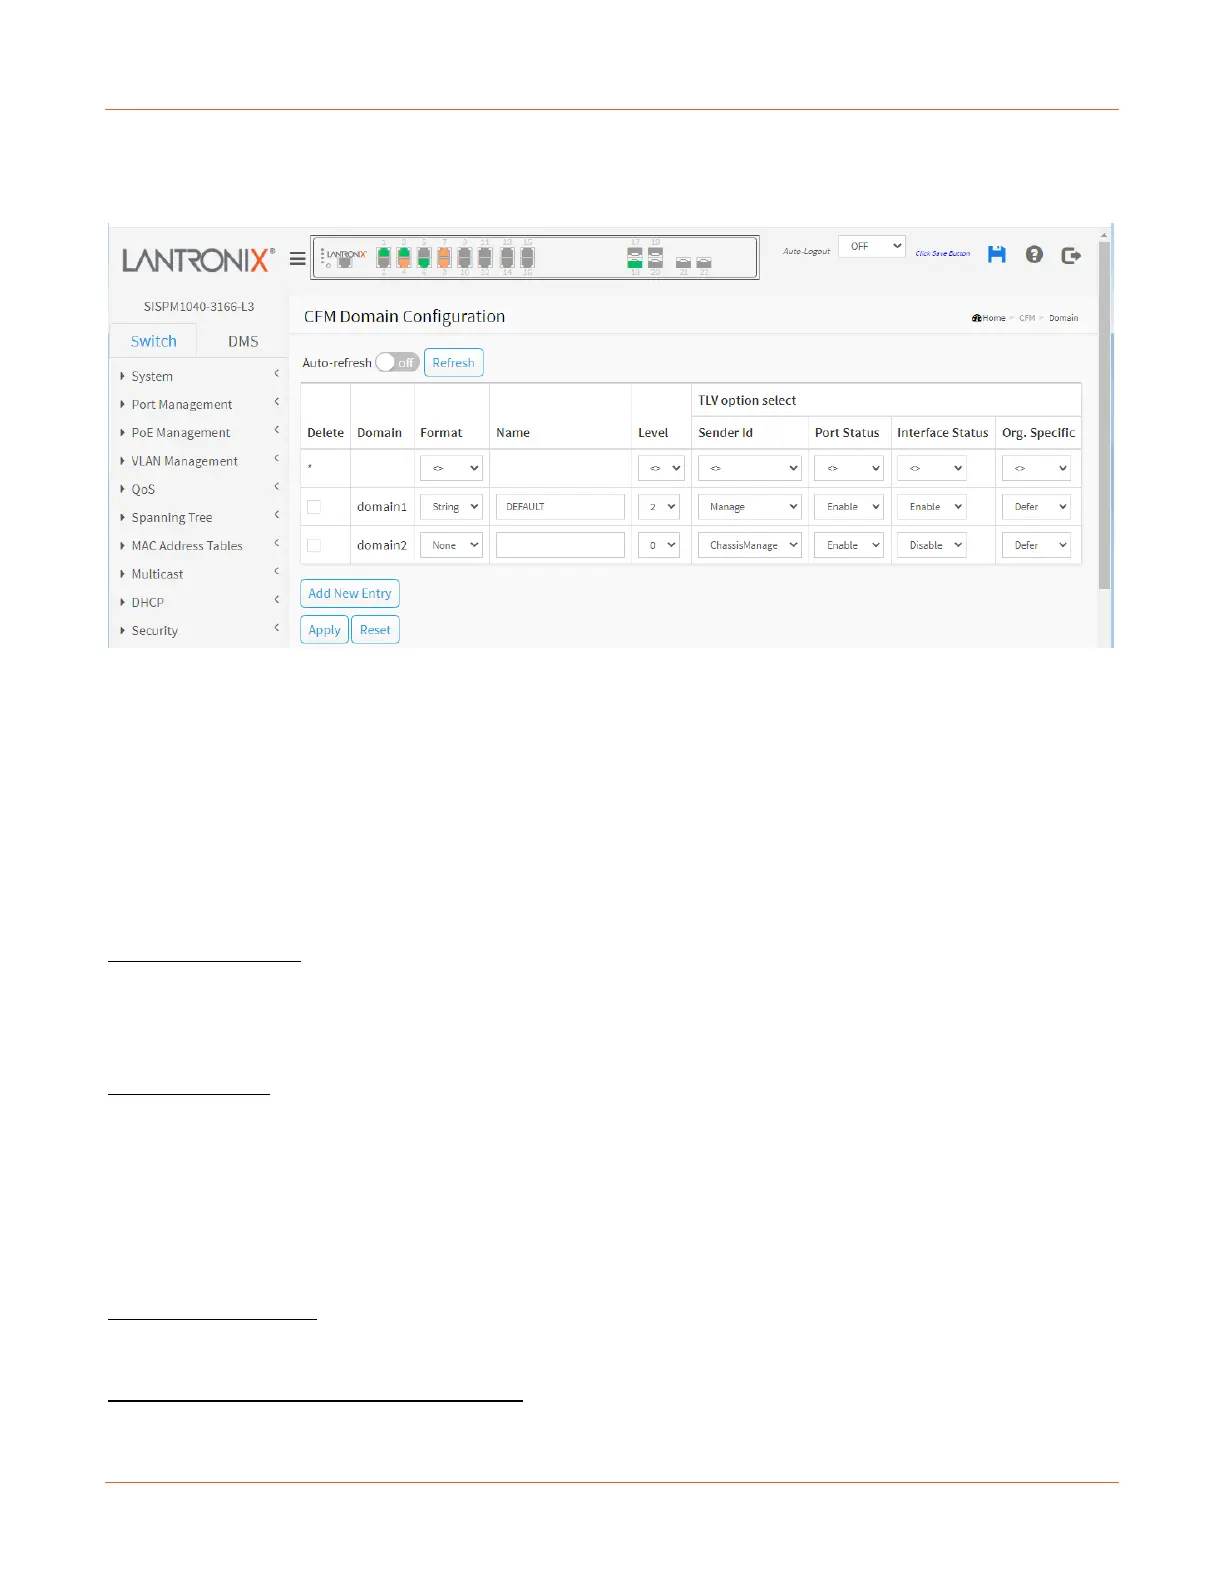The width and height of the screenshot is (1224, 1584).
Task: Open the Auto-Logout OFF dropdown
Action: [x=872, y=246]
